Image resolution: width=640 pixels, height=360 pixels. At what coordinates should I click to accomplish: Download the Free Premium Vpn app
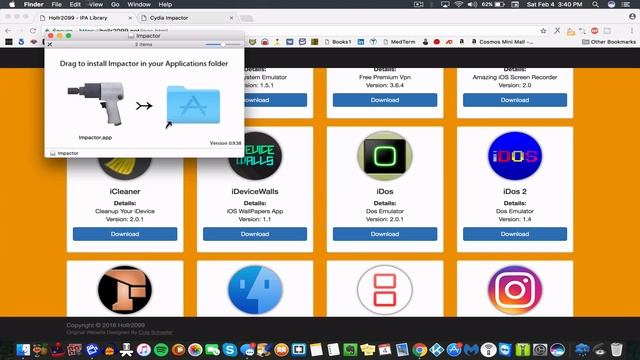(385, 100)
